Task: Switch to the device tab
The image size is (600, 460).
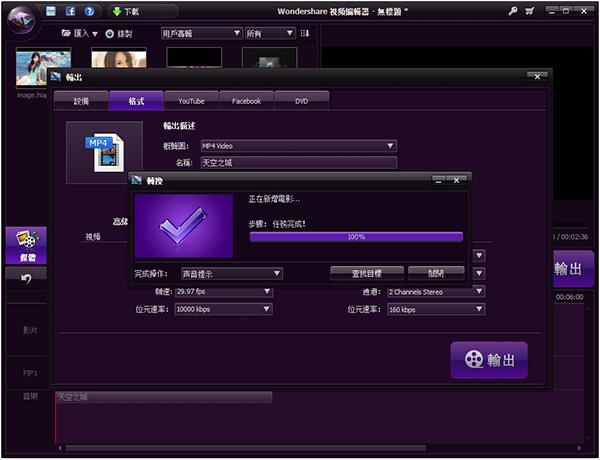Action: click(81, 101)
